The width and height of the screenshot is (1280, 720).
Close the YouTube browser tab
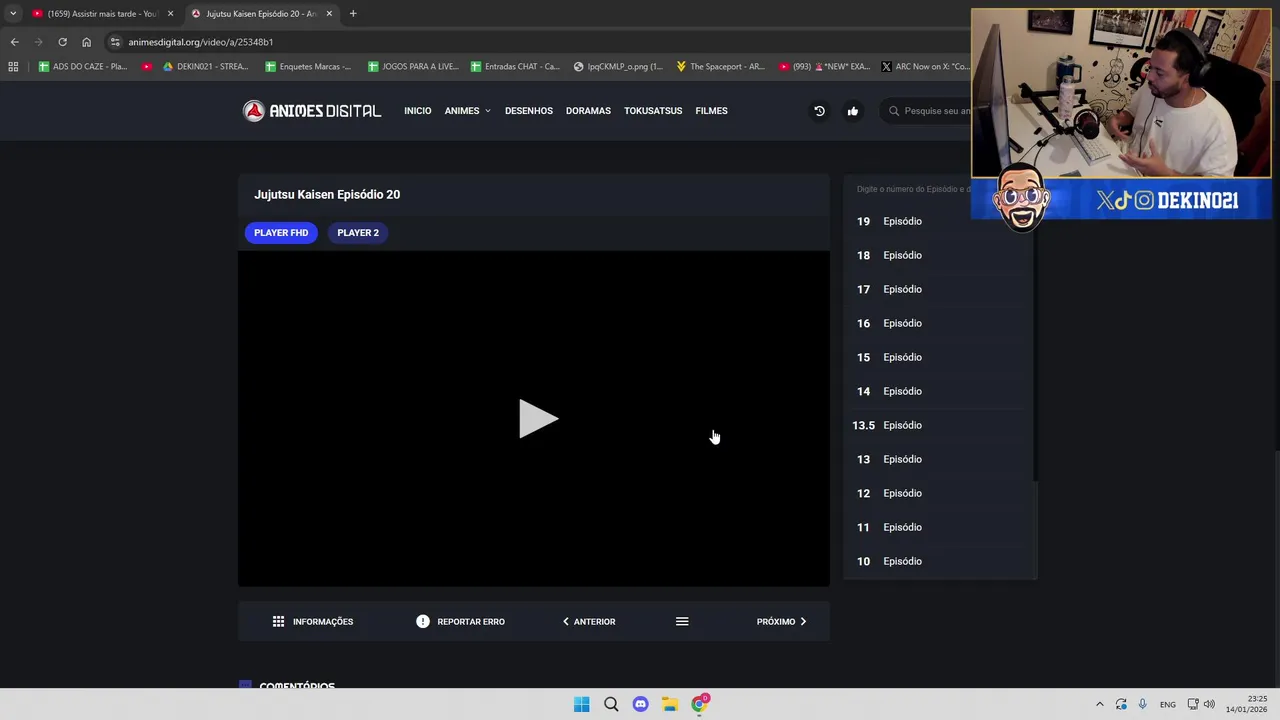click(x=170, y=14)
